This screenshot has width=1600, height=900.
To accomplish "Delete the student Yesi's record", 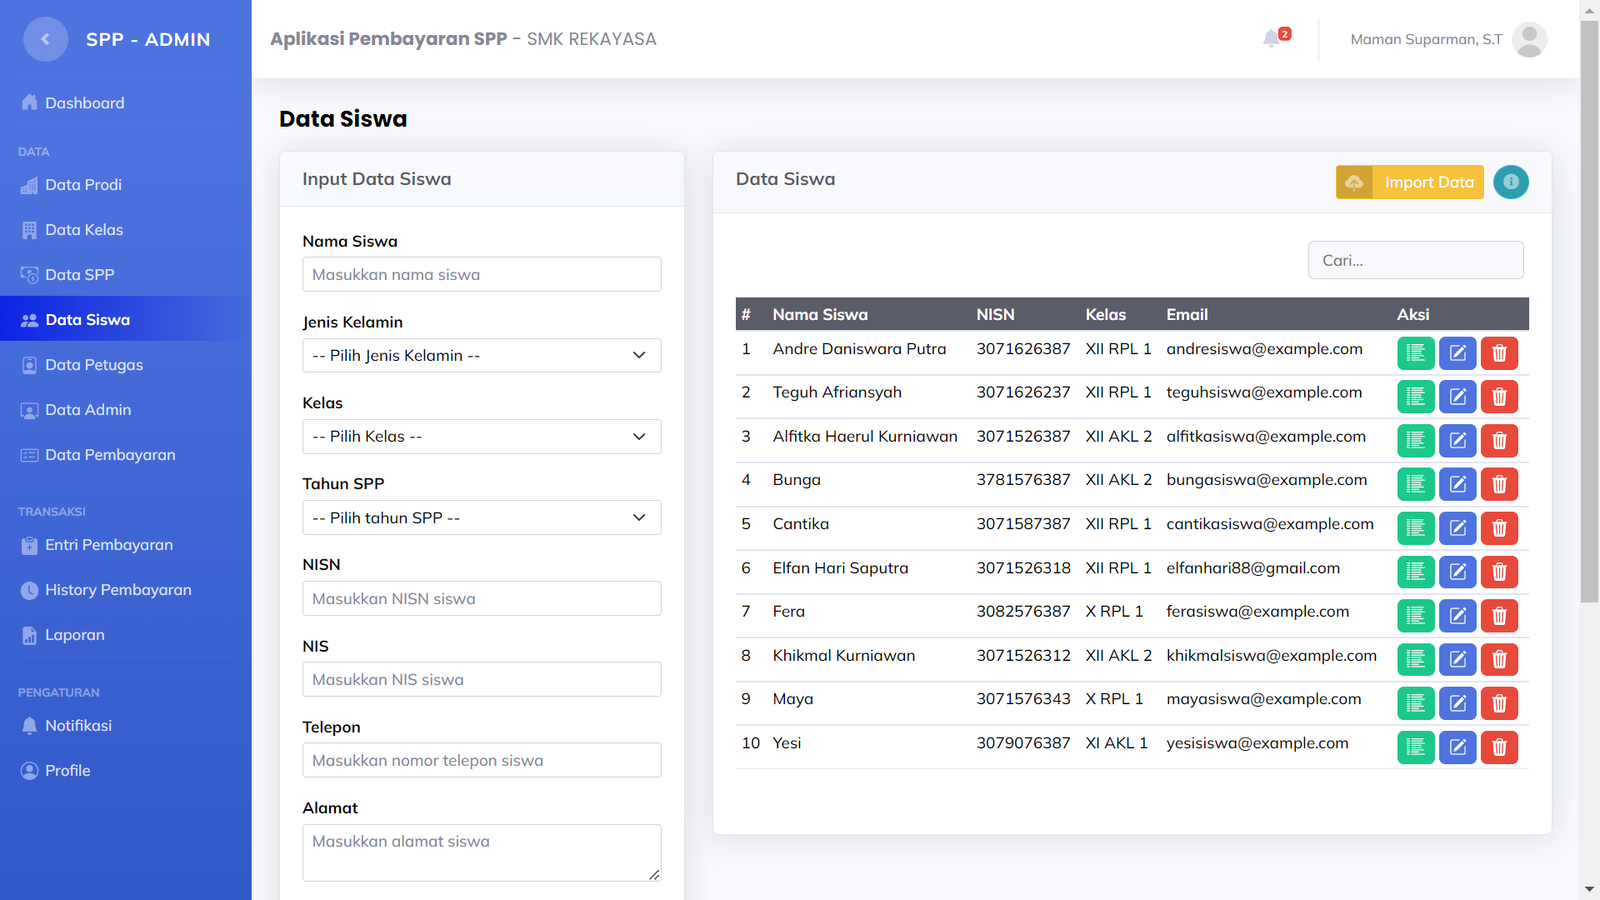I will pos(1499,747).
